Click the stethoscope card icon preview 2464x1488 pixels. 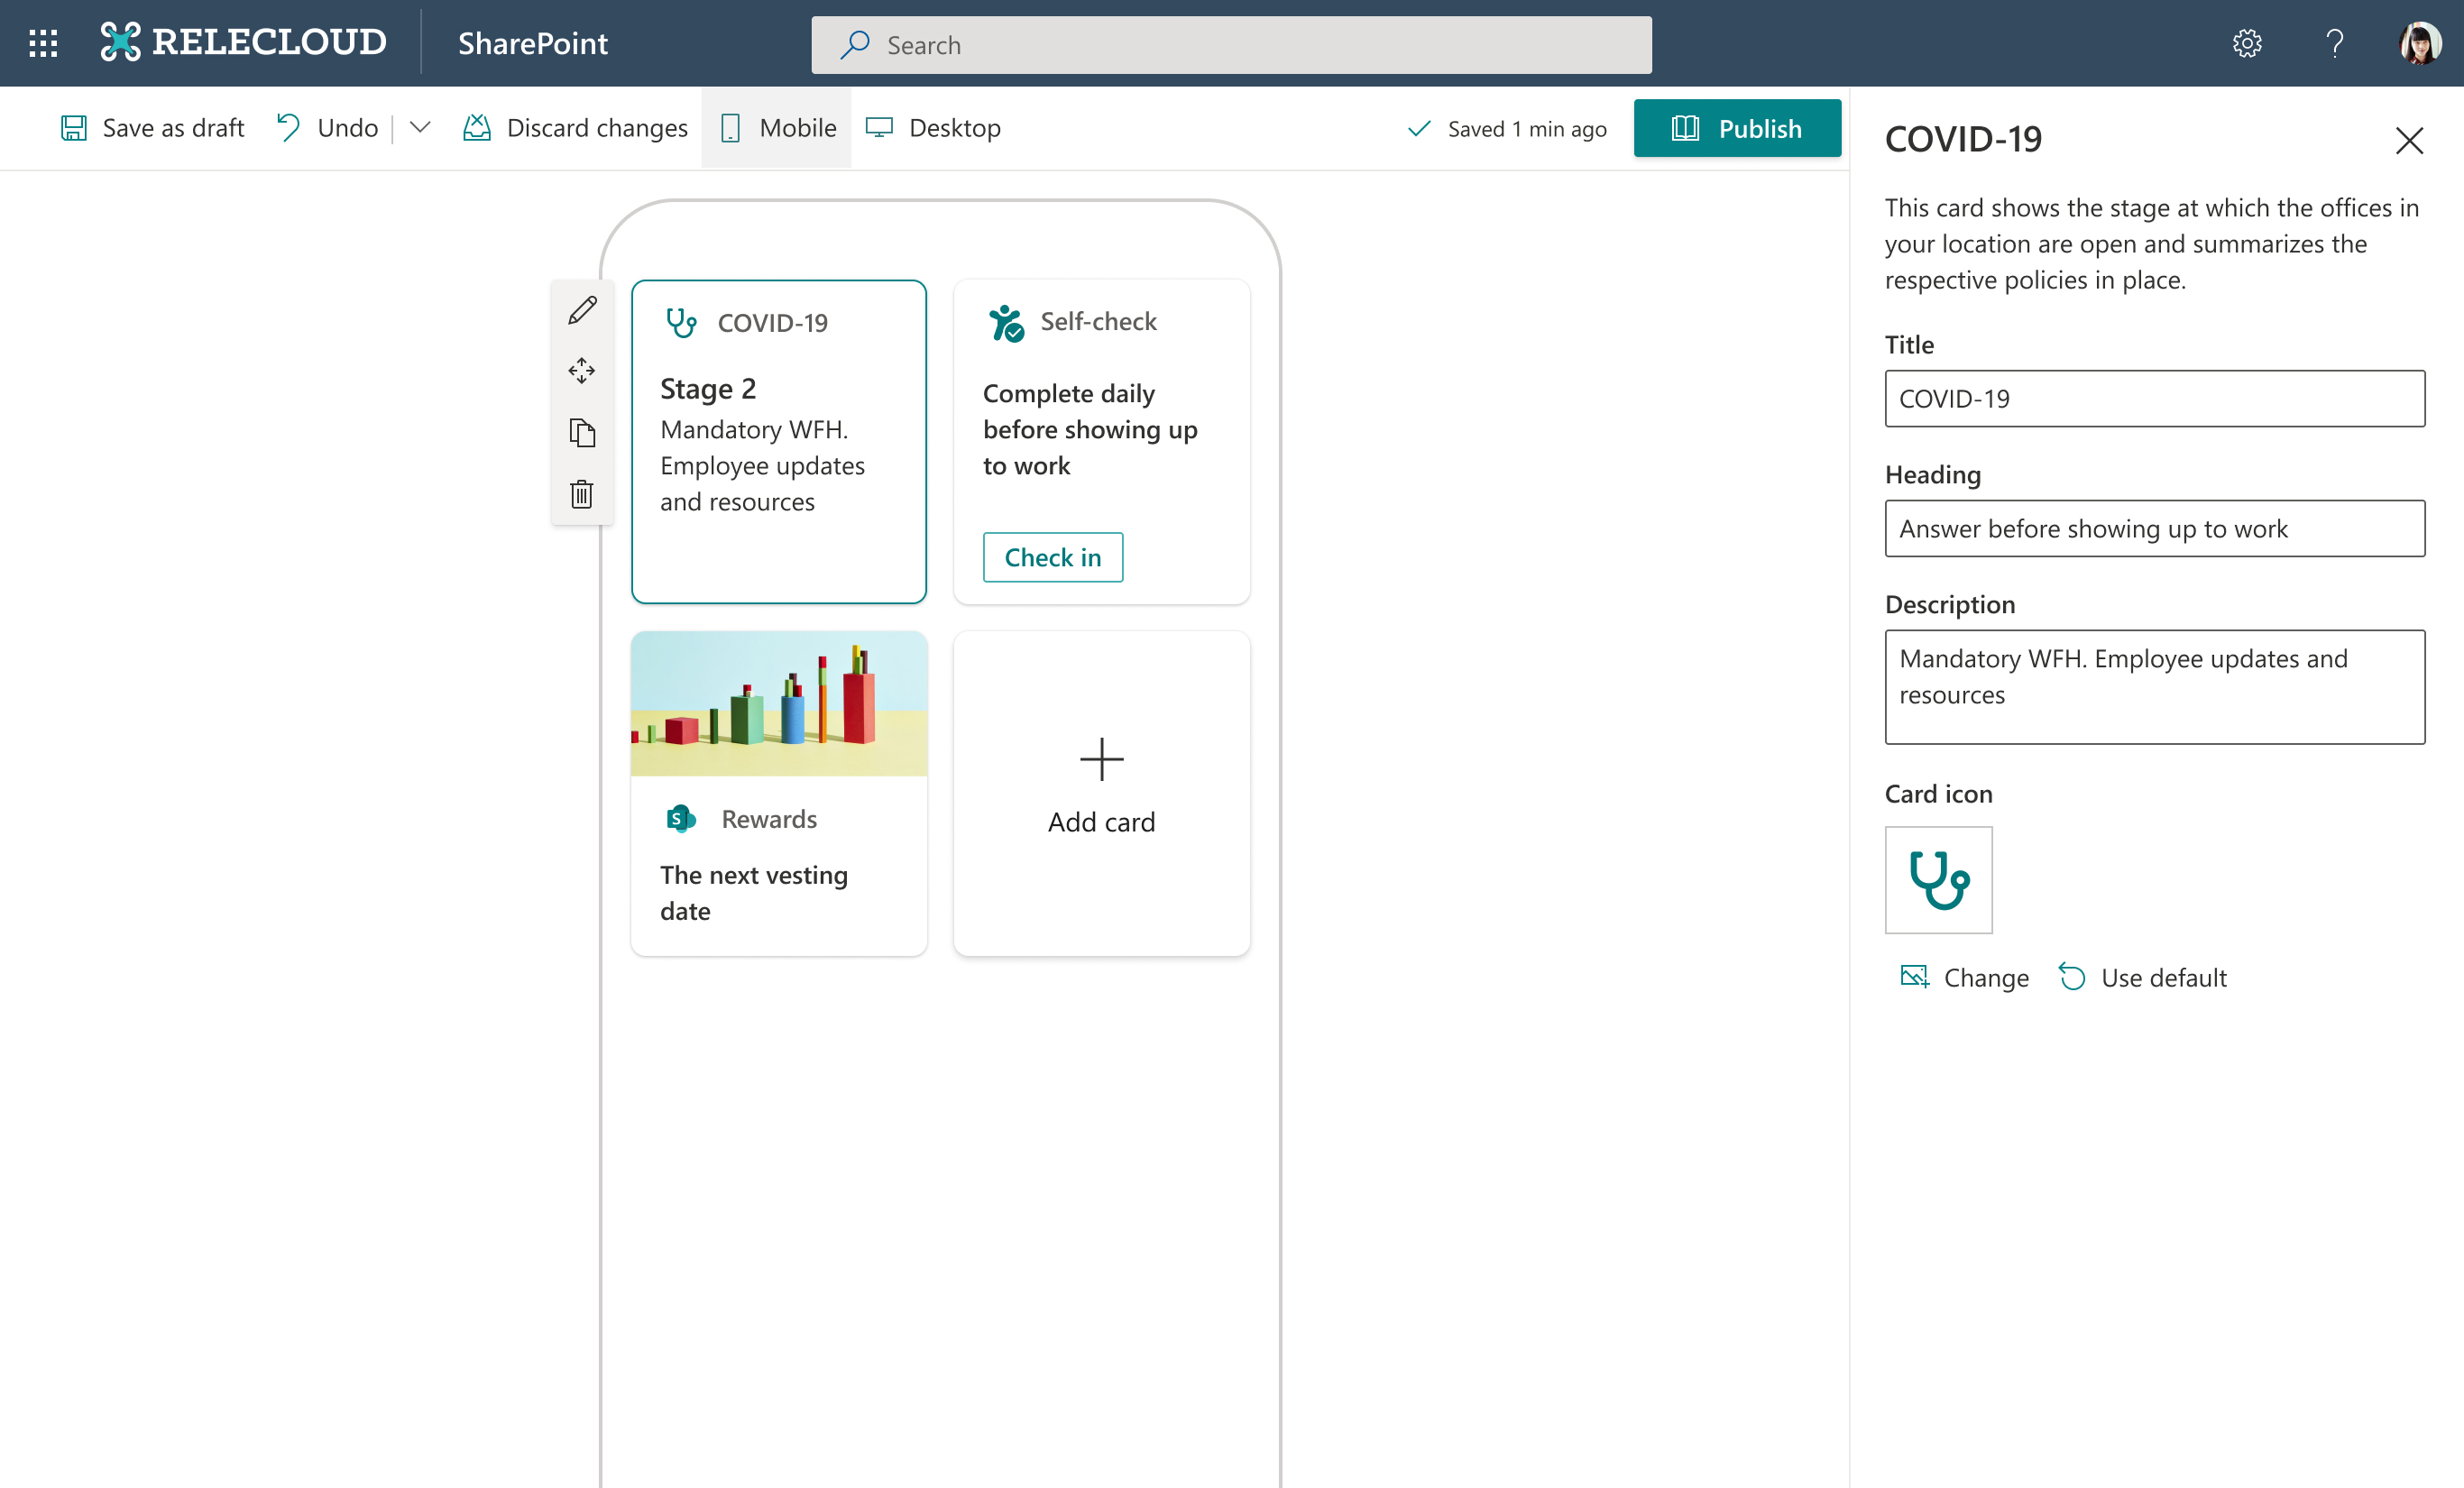pyautogui.click(x=1938, y=880)
